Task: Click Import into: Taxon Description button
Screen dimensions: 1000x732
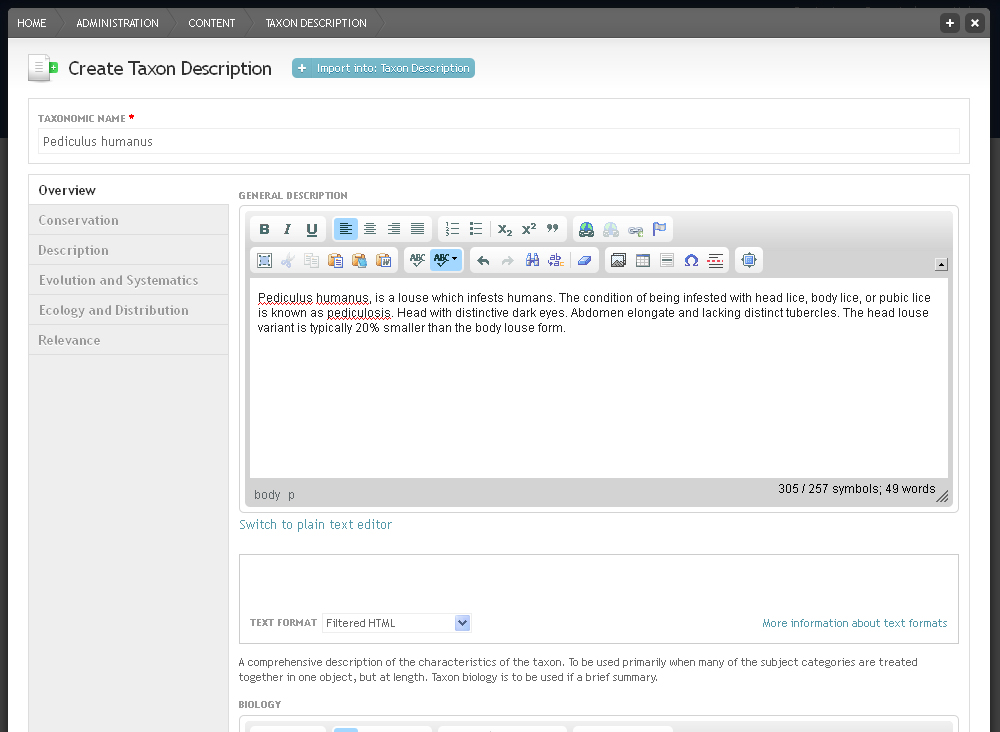Action: [383, 68]
